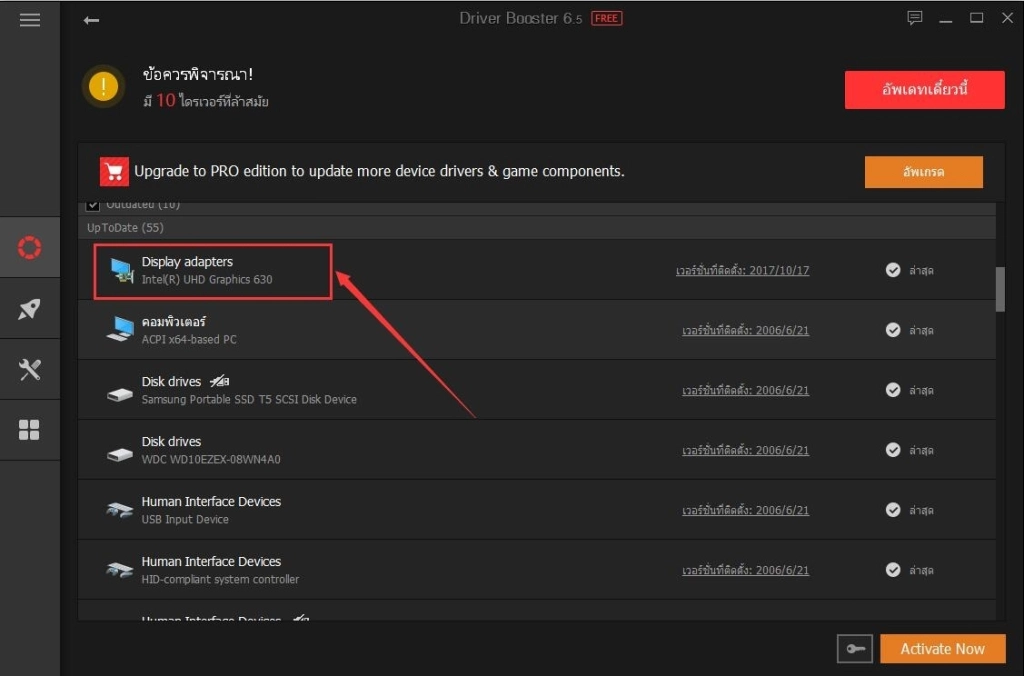Open the hamburger menu
The height and width of the screenshot is (676, 1024).
[x=29, y=20]
